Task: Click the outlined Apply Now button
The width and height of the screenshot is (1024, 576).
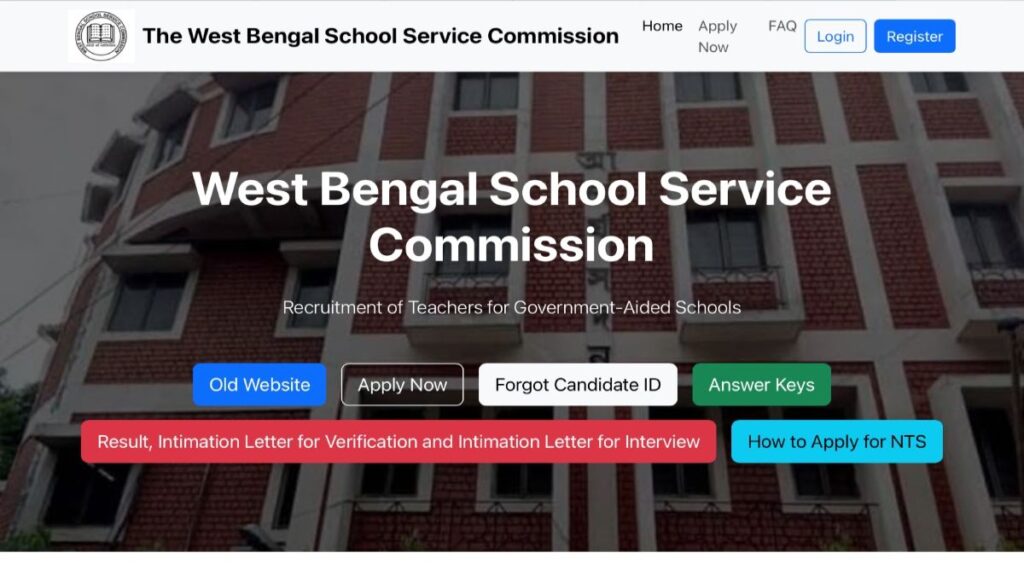Action: click(x=402, y=385)
